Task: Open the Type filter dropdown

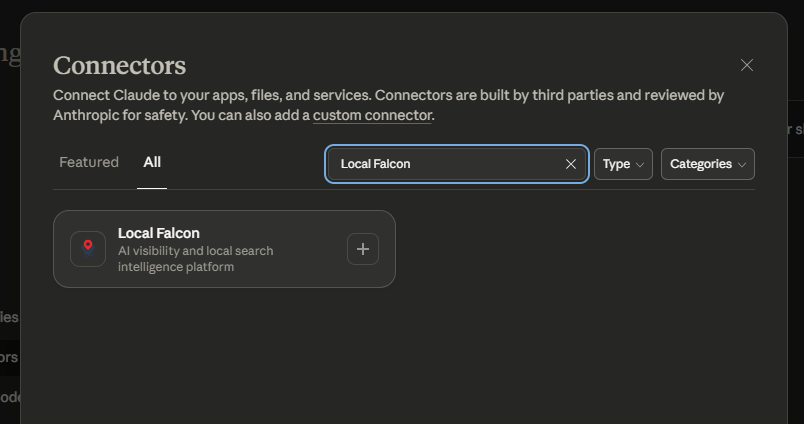Action: click(622, 164)
